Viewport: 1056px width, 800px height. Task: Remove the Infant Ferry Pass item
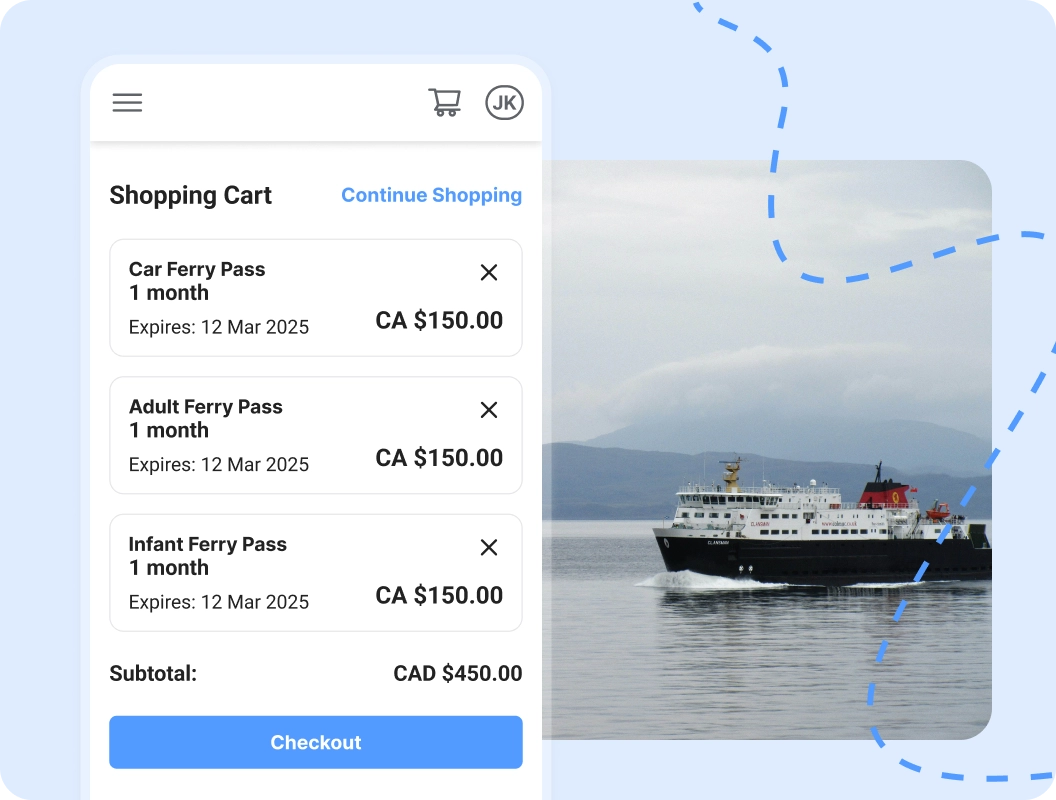coord(489,547)
